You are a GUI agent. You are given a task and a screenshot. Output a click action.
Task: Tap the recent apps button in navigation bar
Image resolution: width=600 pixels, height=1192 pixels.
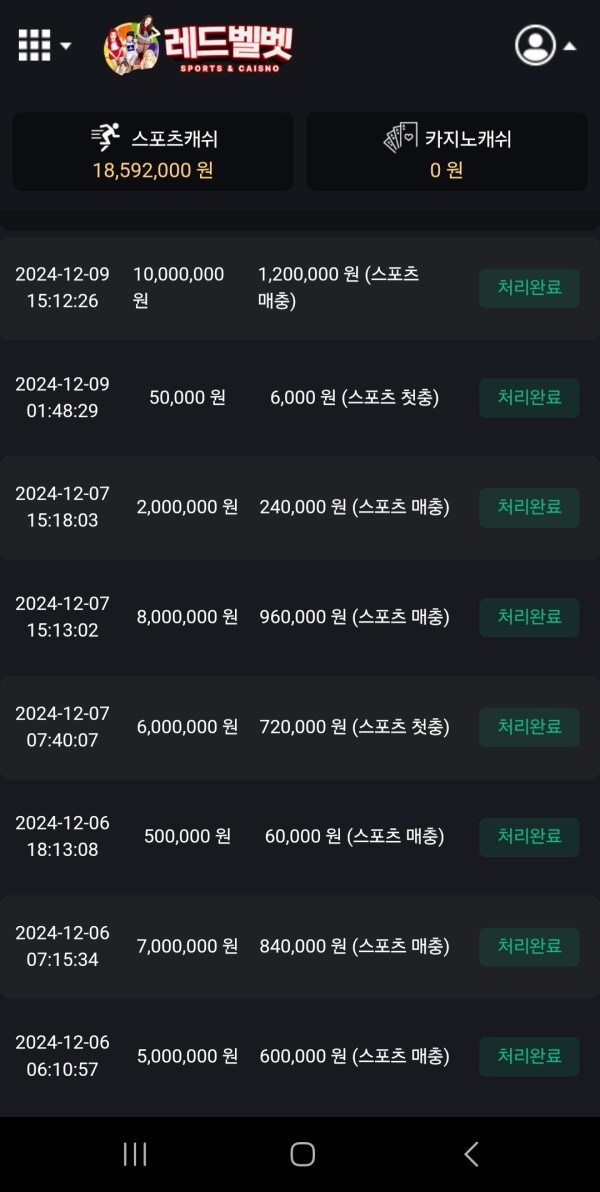click(133, 1153)
